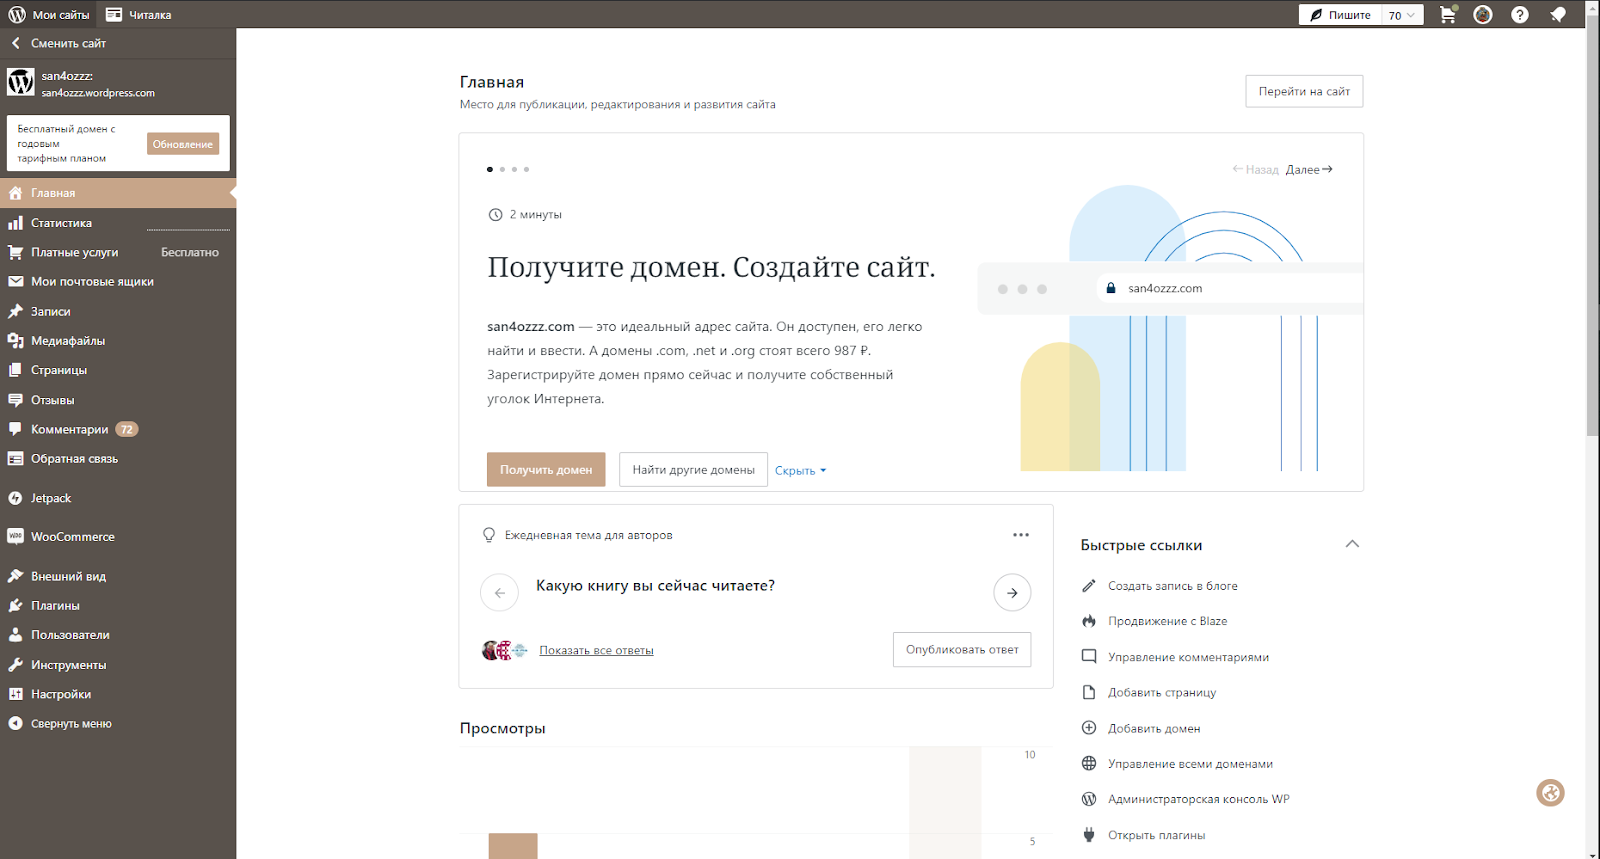Show the previous daily prompt with left arrow
Screen dimensions: 1600x859
coord(499,593)
